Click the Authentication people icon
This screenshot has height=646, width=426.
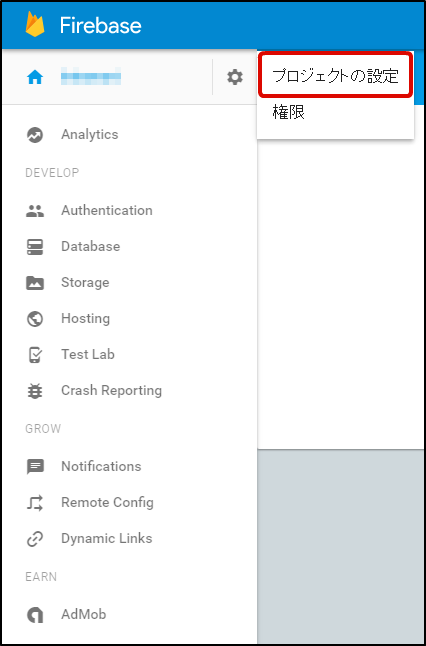tap(35, 211)
